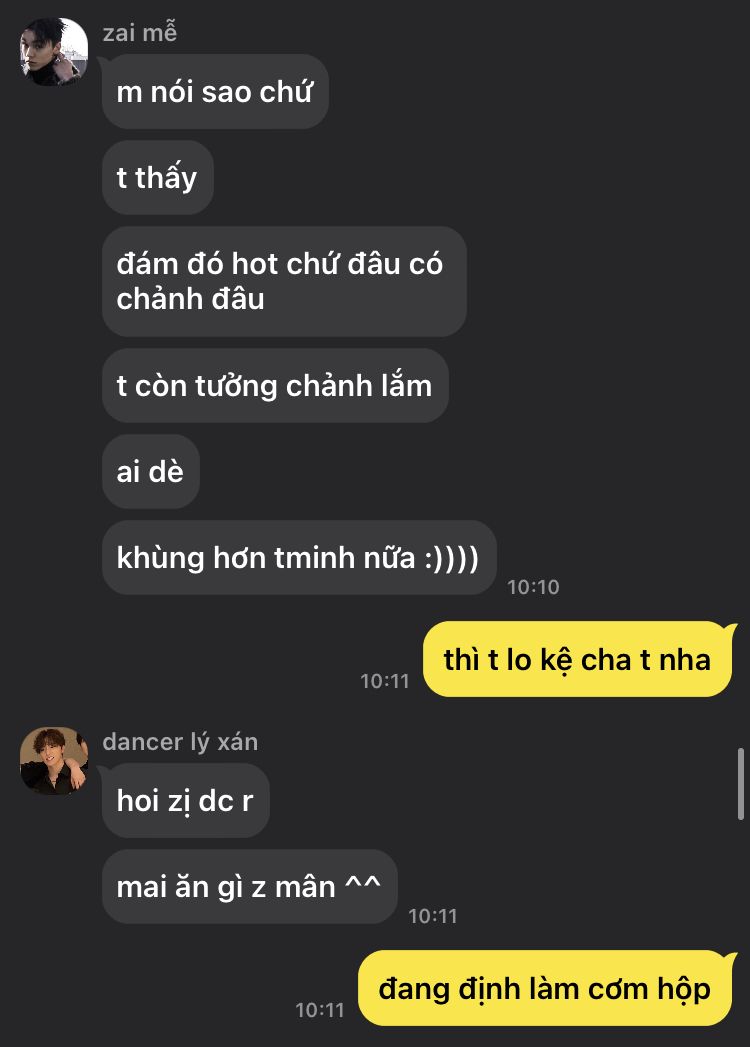Tap the sender name 'dancer lý xán'
This screenshot has height=1047, width=750.
[180, 742]
